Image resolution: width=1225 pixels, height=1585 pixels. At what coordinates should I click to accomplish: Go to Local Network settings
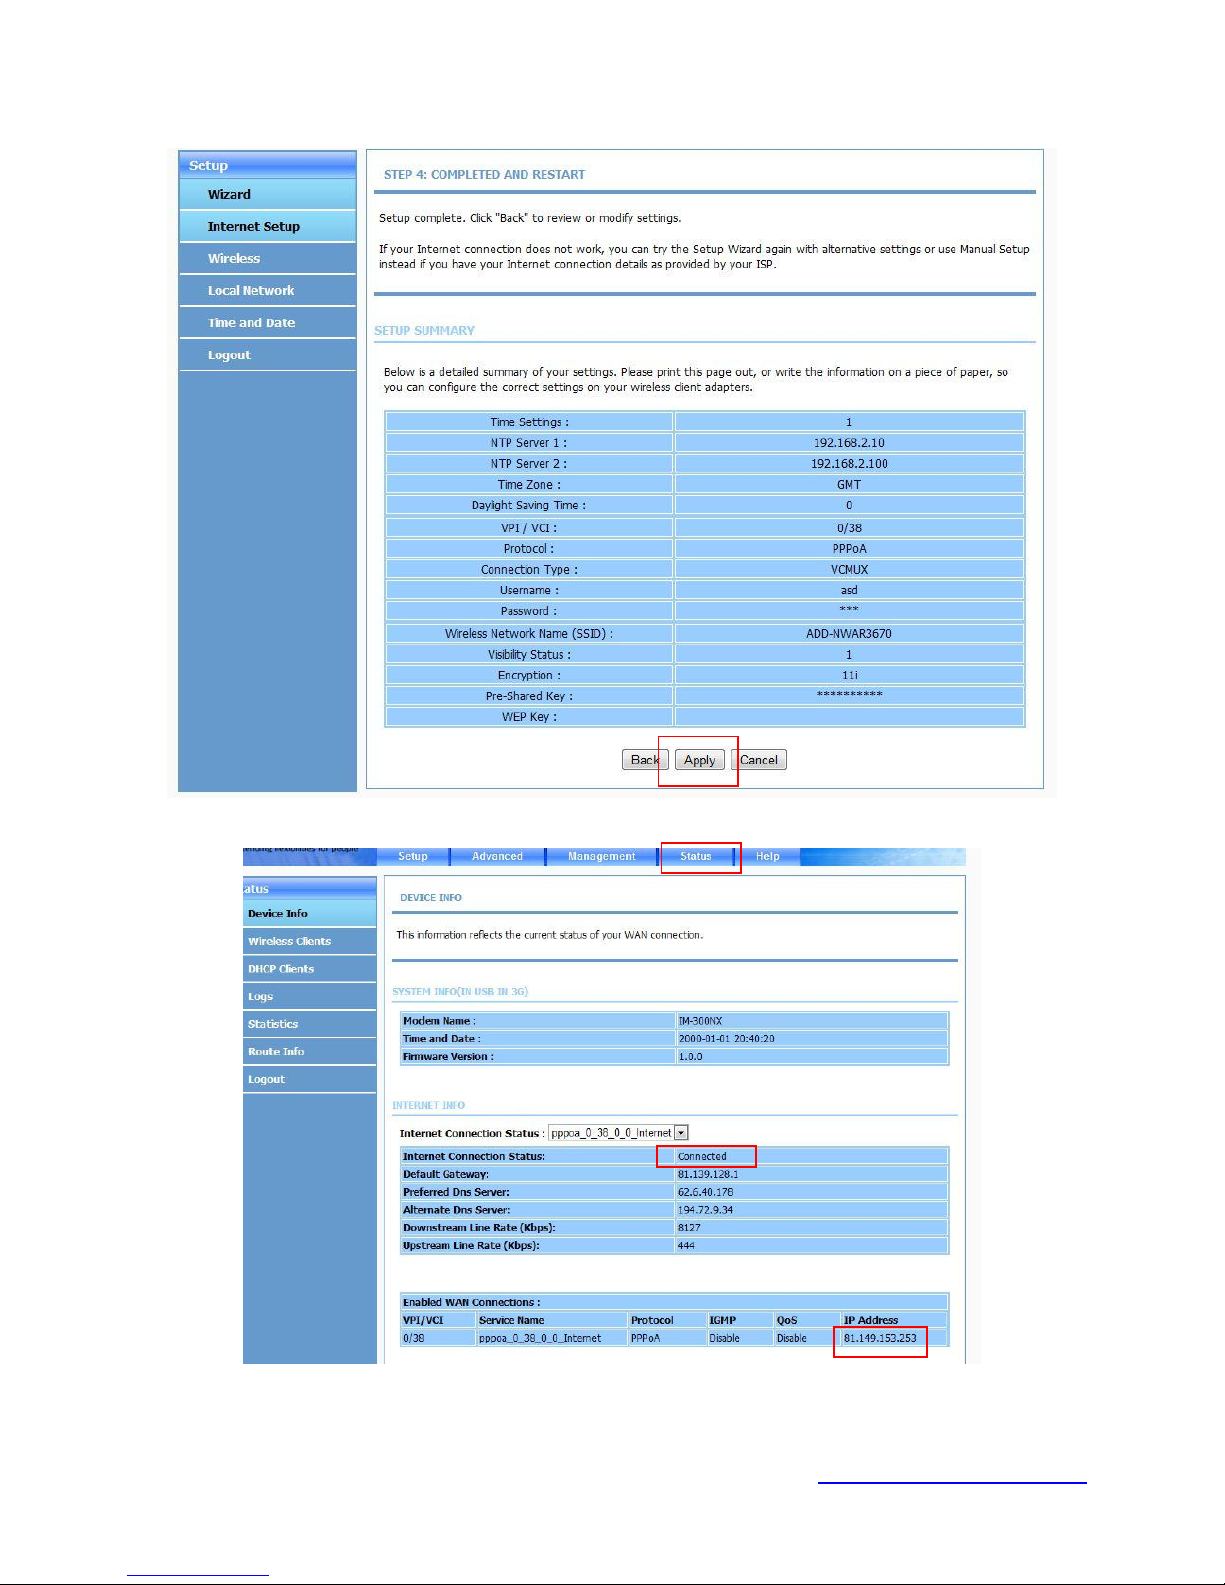point(251,290)
